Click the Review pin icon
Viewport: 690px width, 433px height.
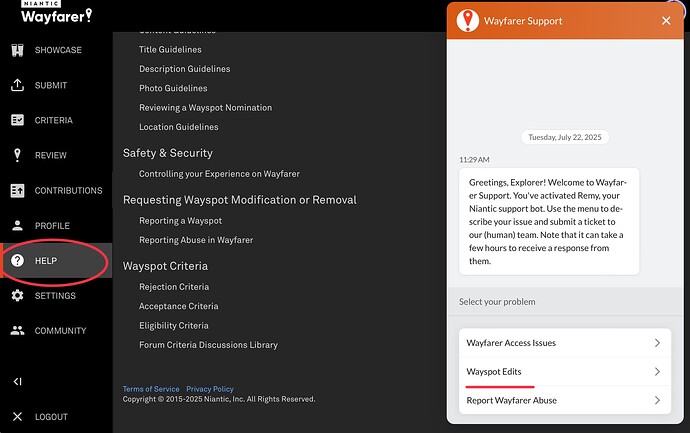tap(17, 155)
